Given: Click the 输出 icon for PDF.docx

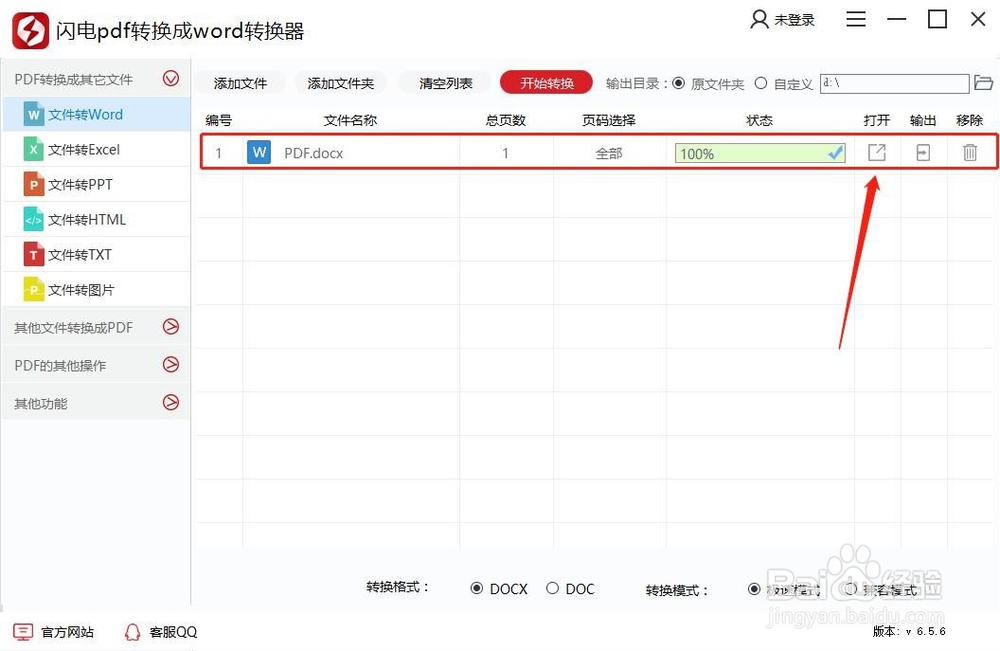Looking at the screenshot, I should tap(922, 152).
